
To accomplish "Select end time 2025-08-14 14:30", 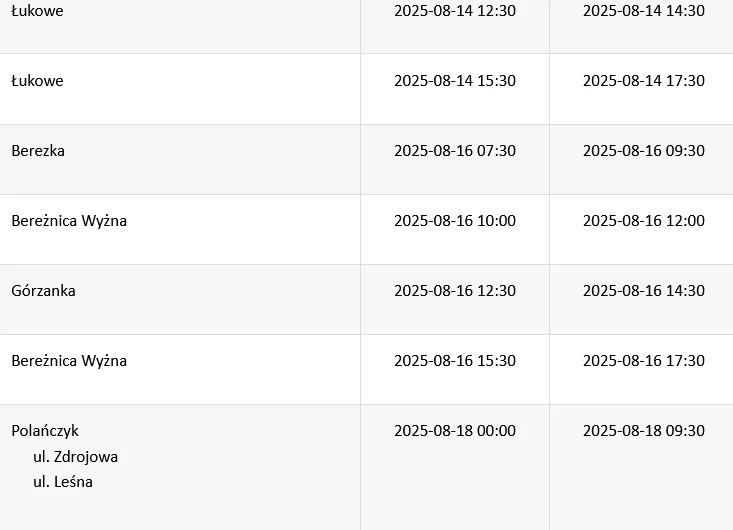I will [644, 11].
